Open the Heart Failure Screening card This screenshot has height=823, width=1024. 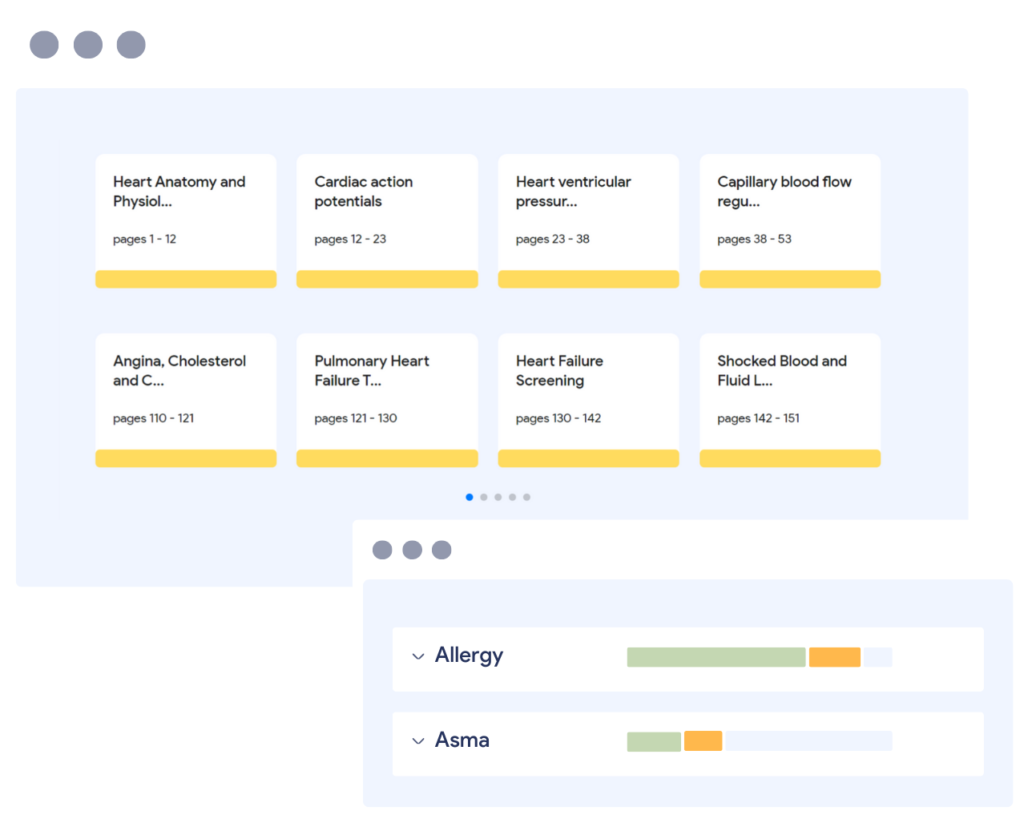[588, 390]
